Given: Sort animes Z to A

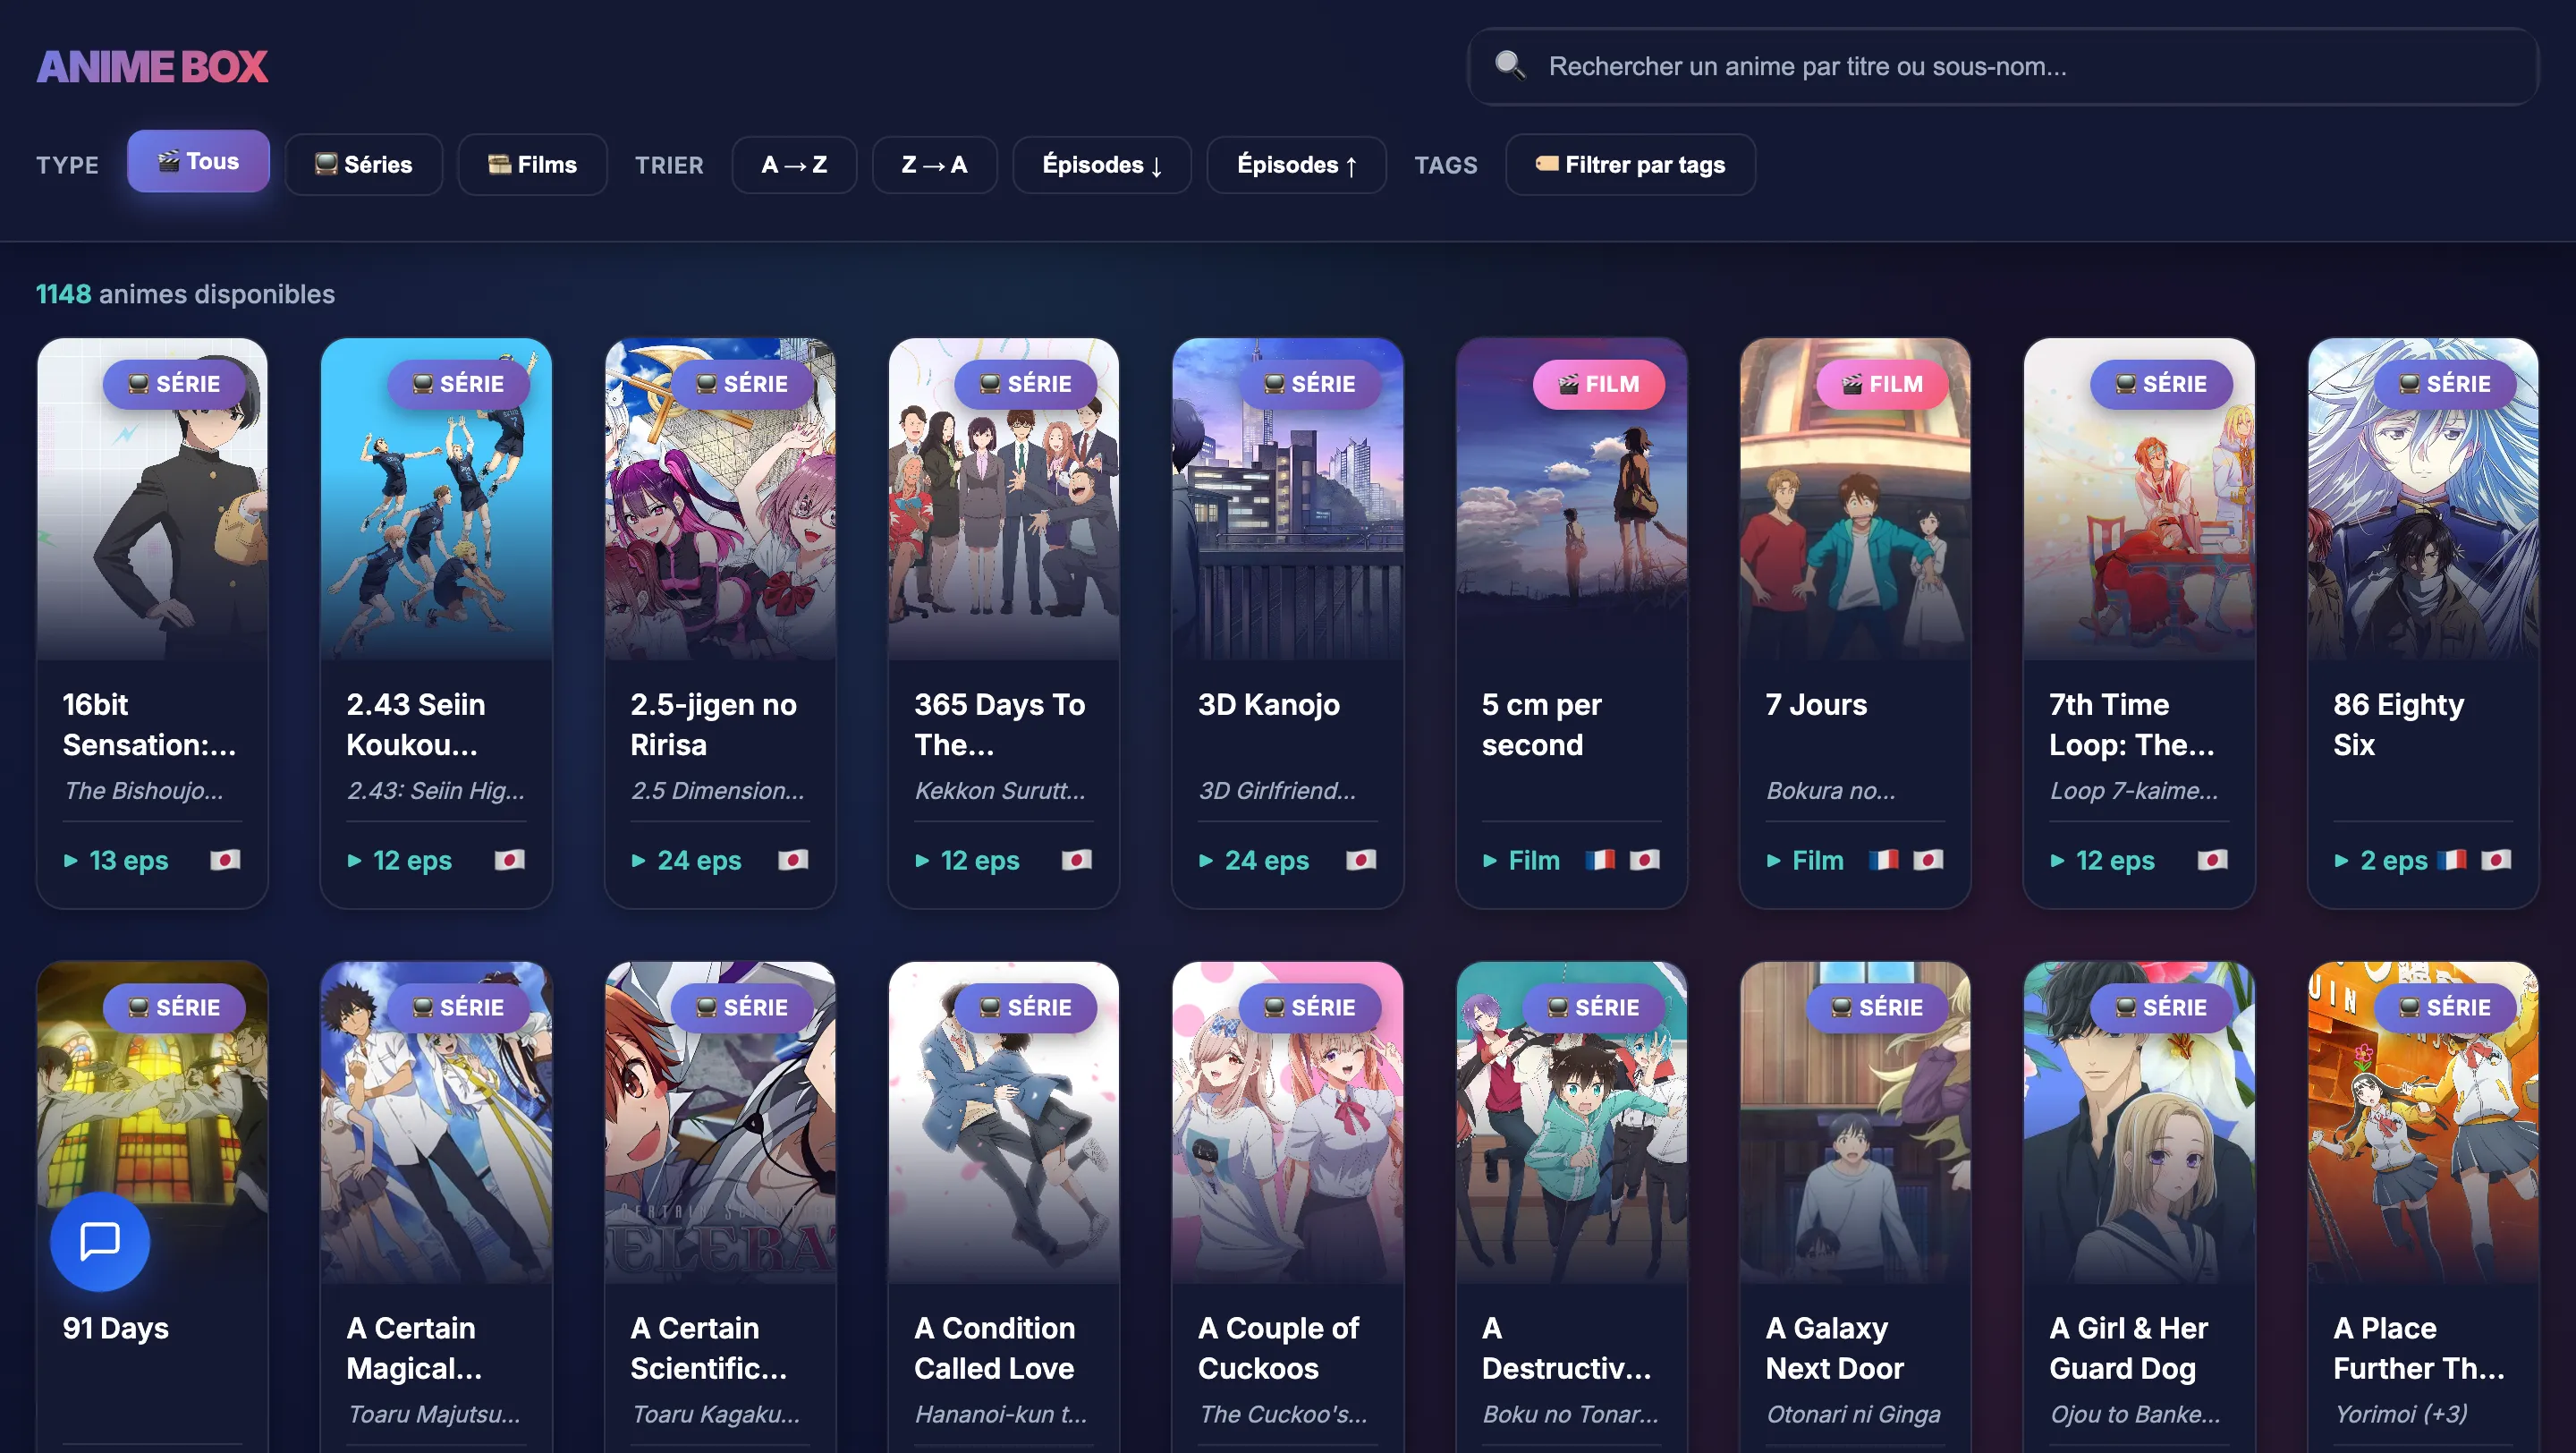Looking at the screenshot, I should coord(934,164).
